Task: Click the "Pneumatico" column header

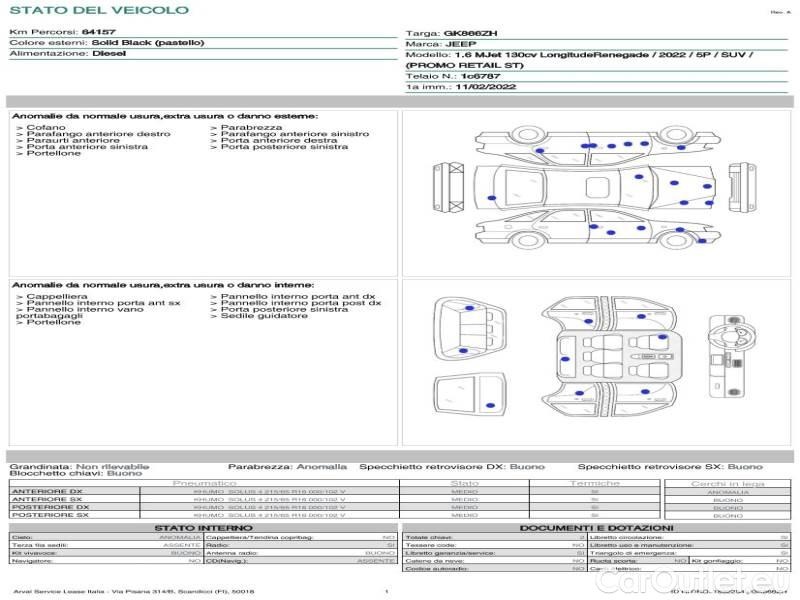Action: pyautogui.click(x=204, y=483)
